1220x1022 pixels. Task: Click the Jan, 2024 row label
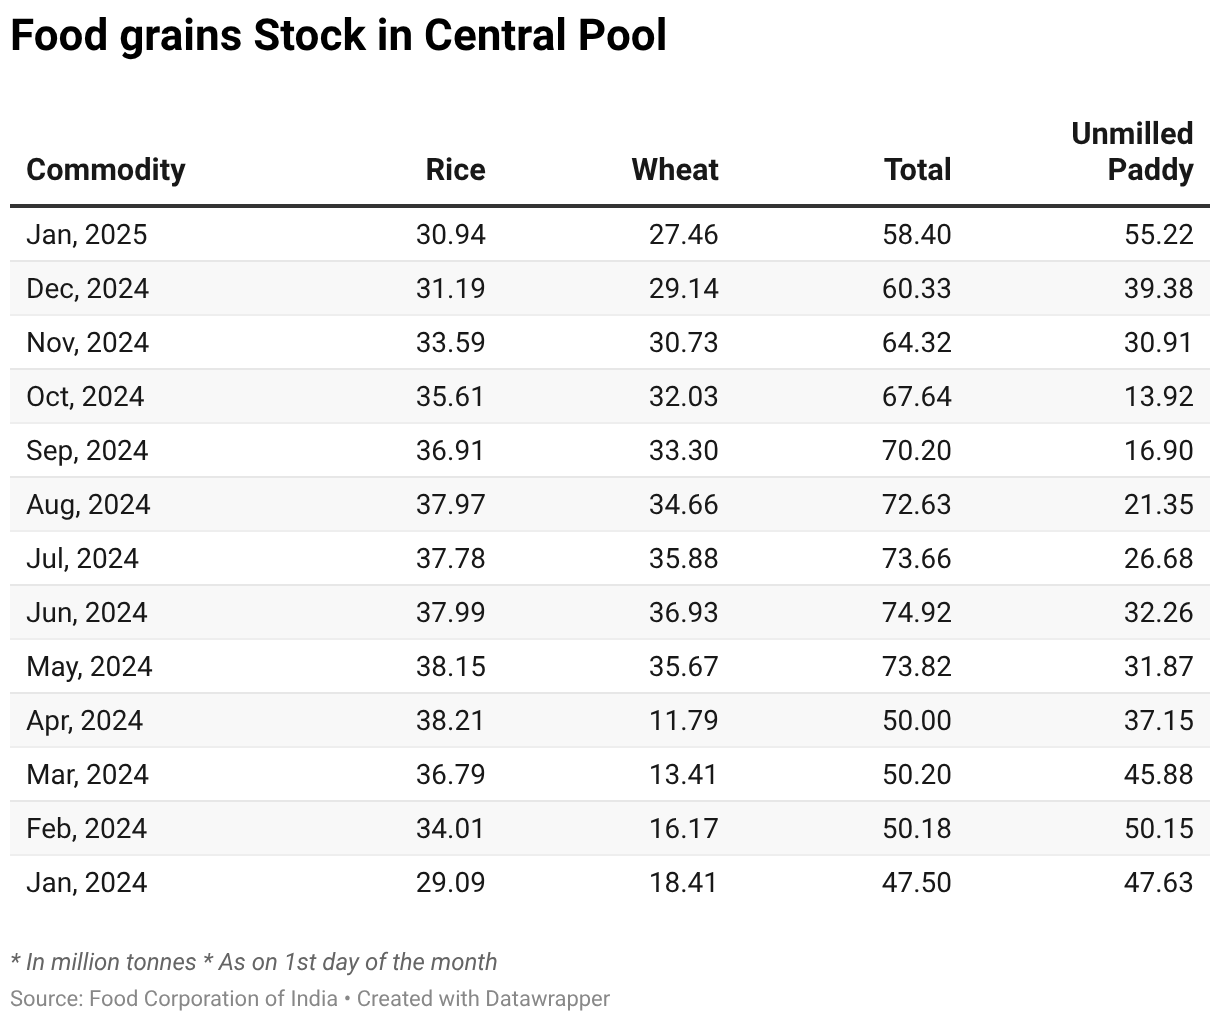[87, 882]
